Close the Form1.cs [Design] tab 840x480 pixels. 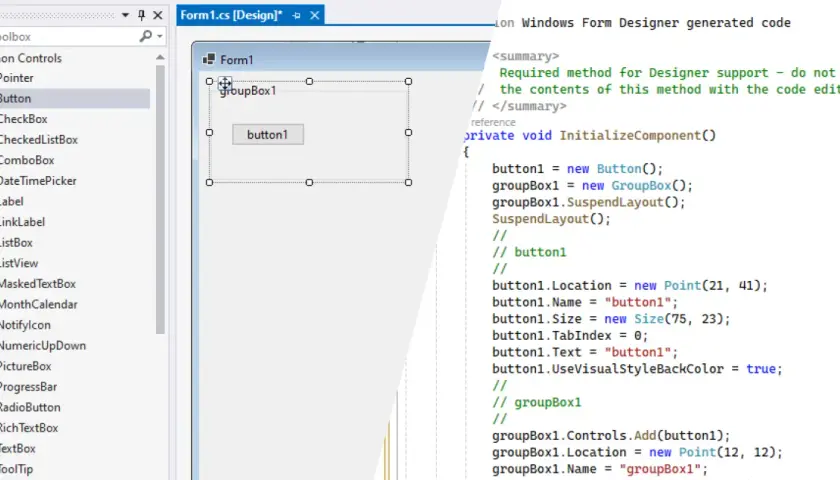coord(314,15)
